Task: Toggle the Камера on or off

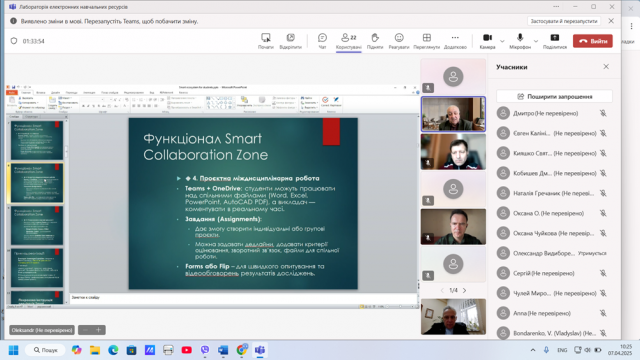Action: click(487, 41)
